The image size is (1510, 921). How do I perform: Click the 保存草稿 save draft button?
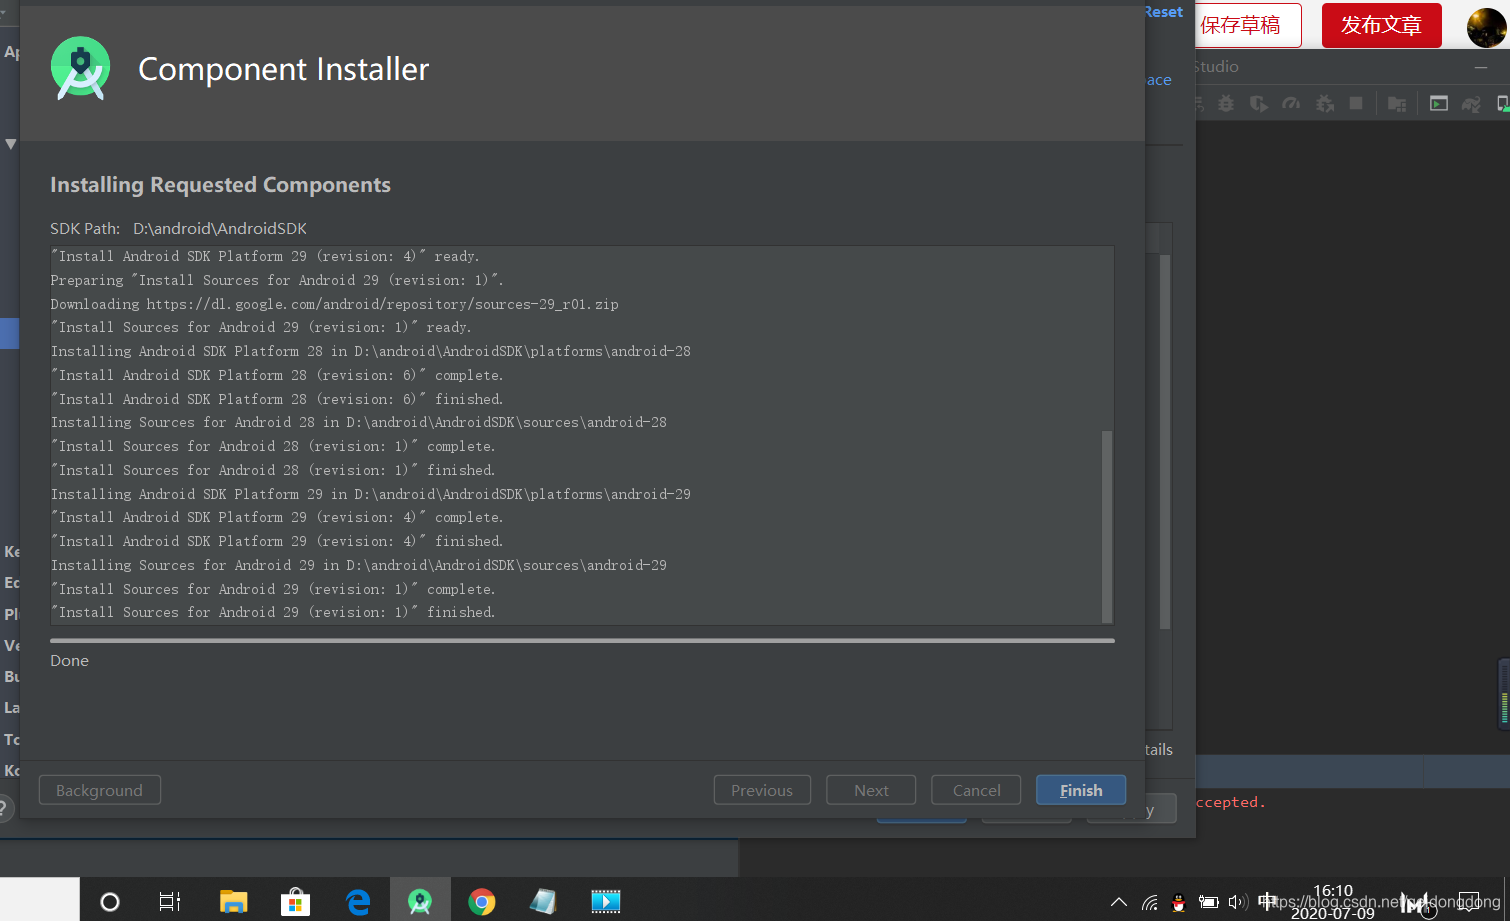1248,25
